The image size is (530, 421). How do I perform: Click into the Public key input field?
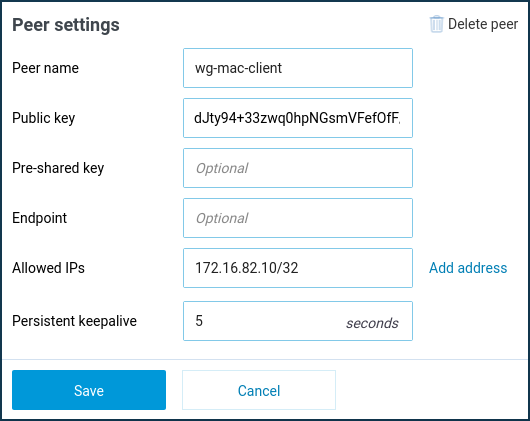[298, 118]
